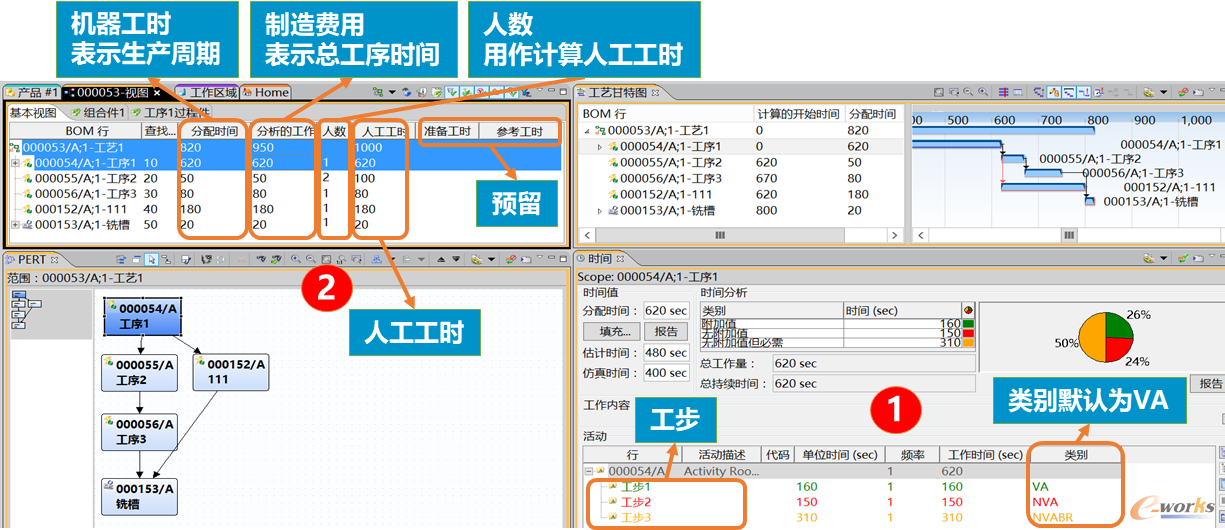
Task: Click red alignment lines icon in Gantt toolbar
Action: [1003, 92]
